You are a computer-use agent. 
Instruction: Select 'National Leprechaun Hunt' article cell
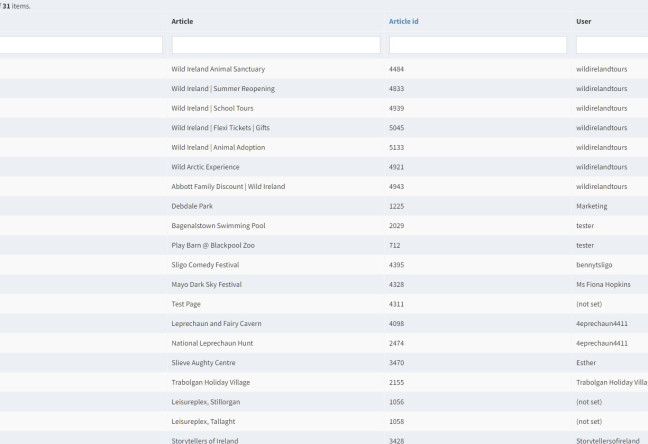(x=212, y=343)
